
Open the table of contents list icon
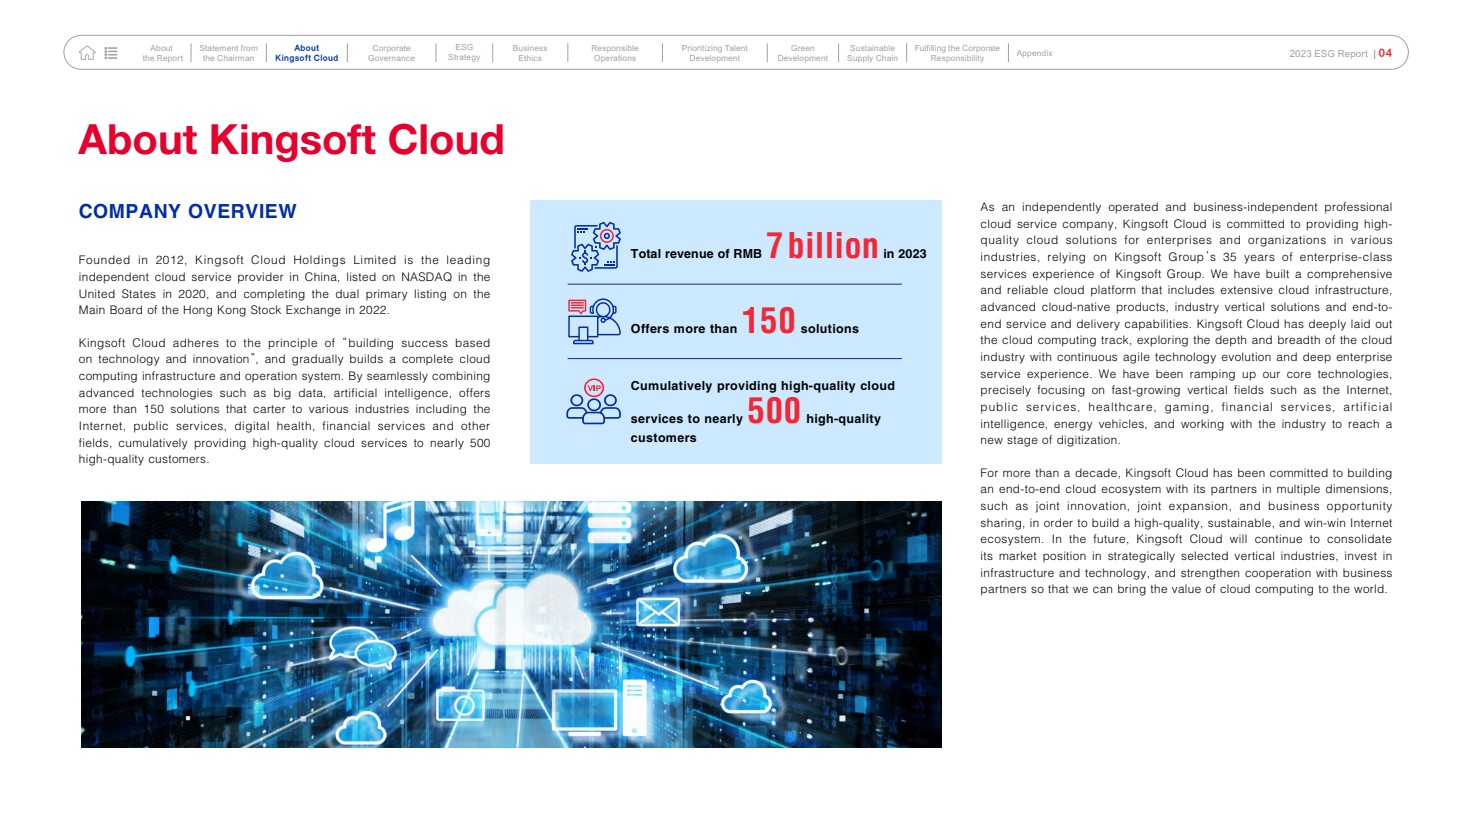(111, 53)
